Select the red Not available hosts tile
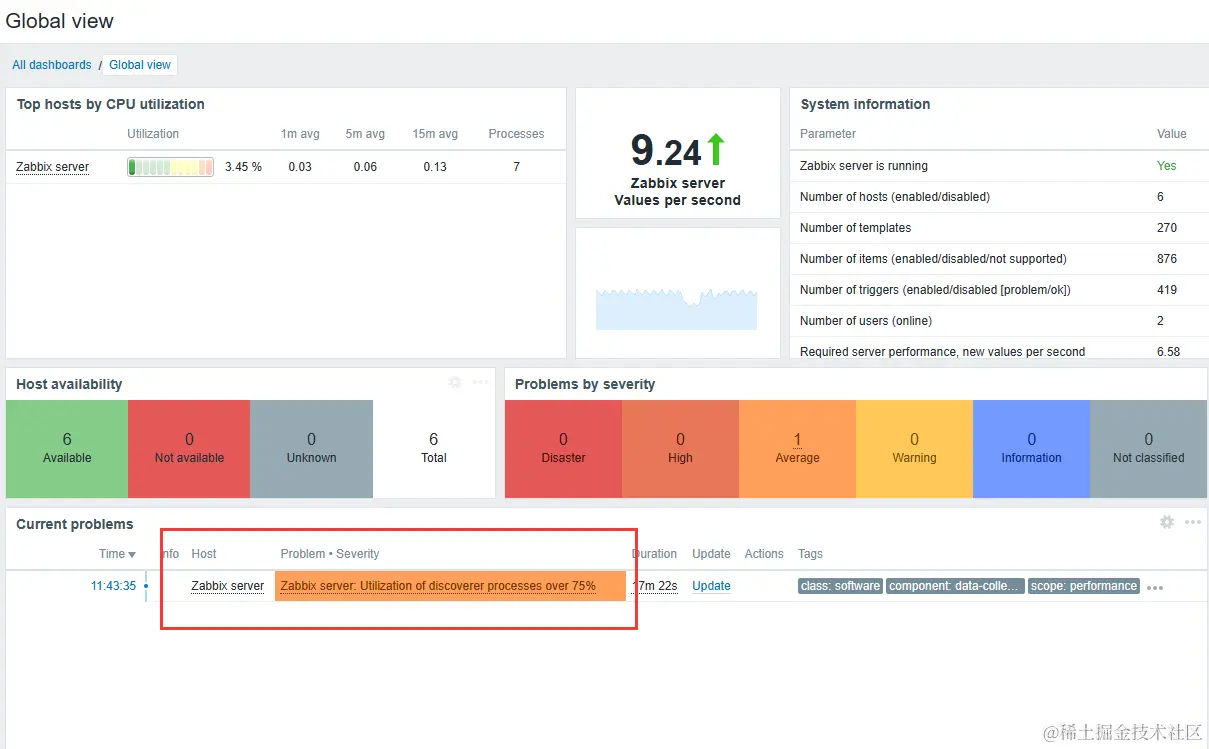1209x749 pixels. click(189, 449)
